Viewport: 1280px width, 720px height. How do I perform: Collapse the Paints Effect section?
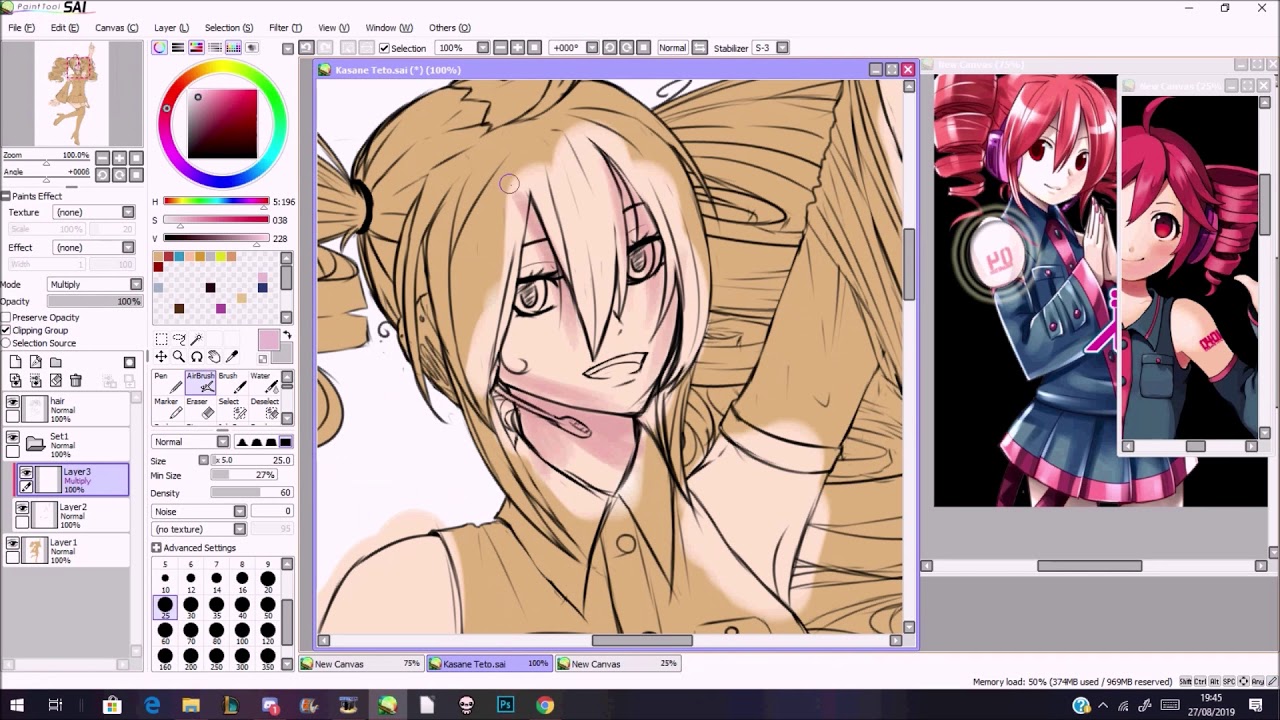click(x=5, y=196)
